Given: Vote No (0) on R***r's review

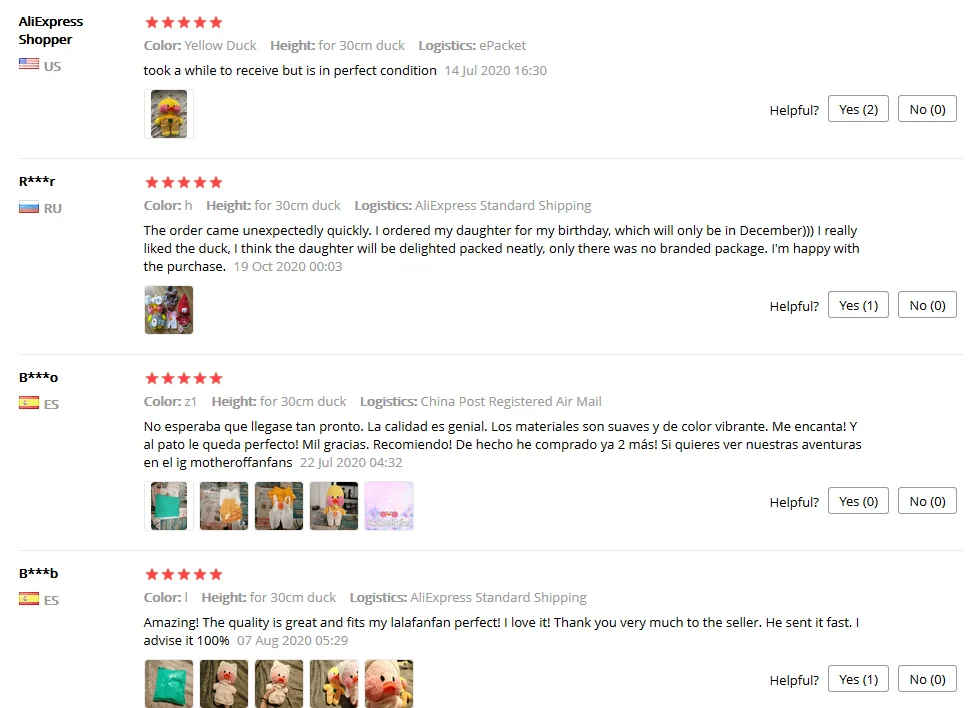Looking at the screenshot, I should [928, 305].
